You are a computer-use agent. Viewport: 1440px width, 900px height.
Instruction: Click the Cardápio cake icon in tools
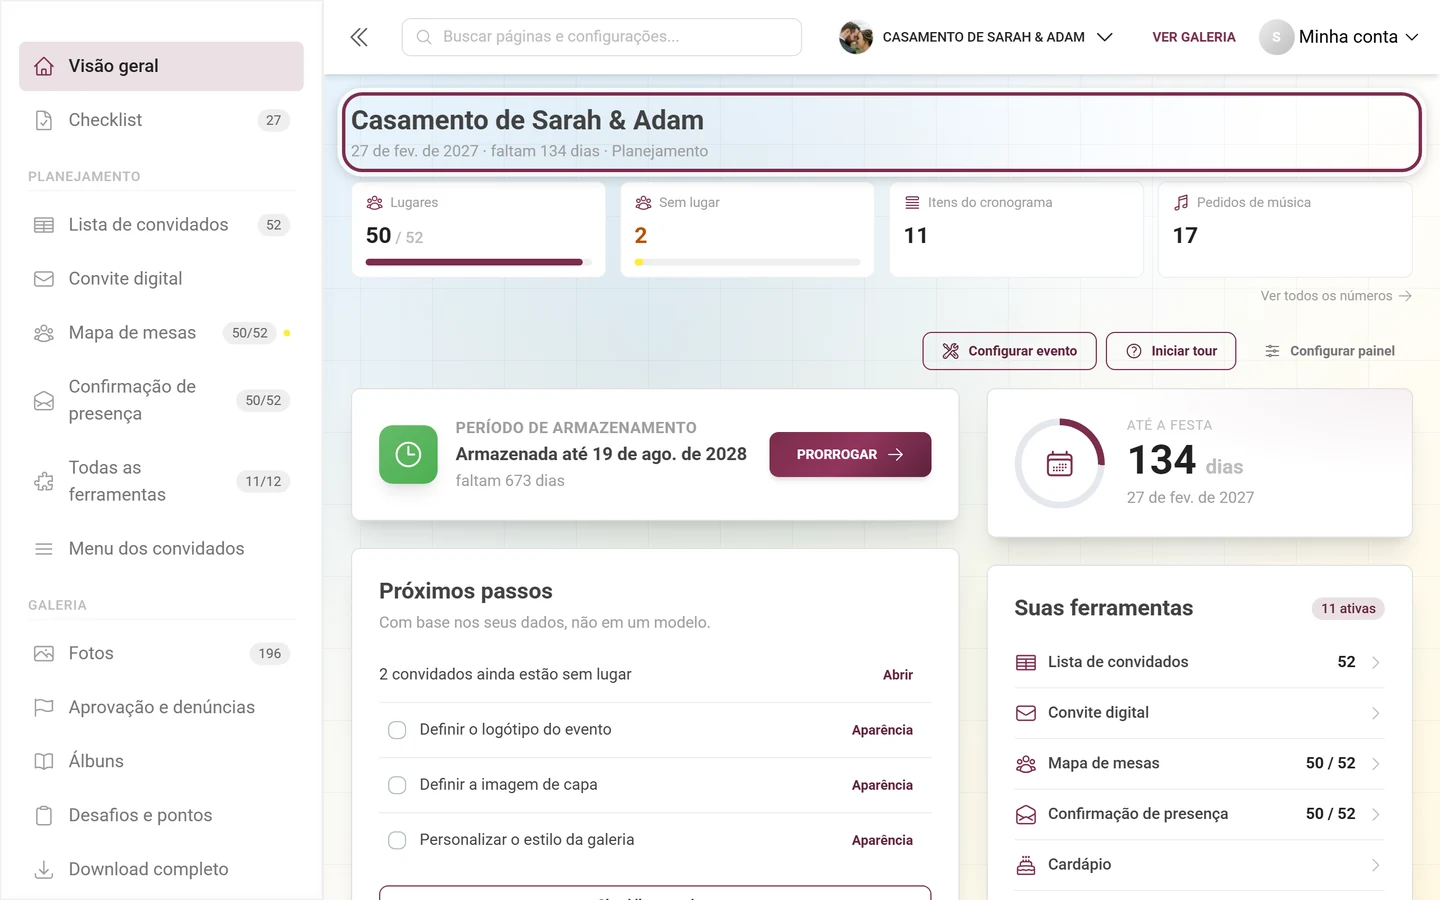pos(1026,865)
